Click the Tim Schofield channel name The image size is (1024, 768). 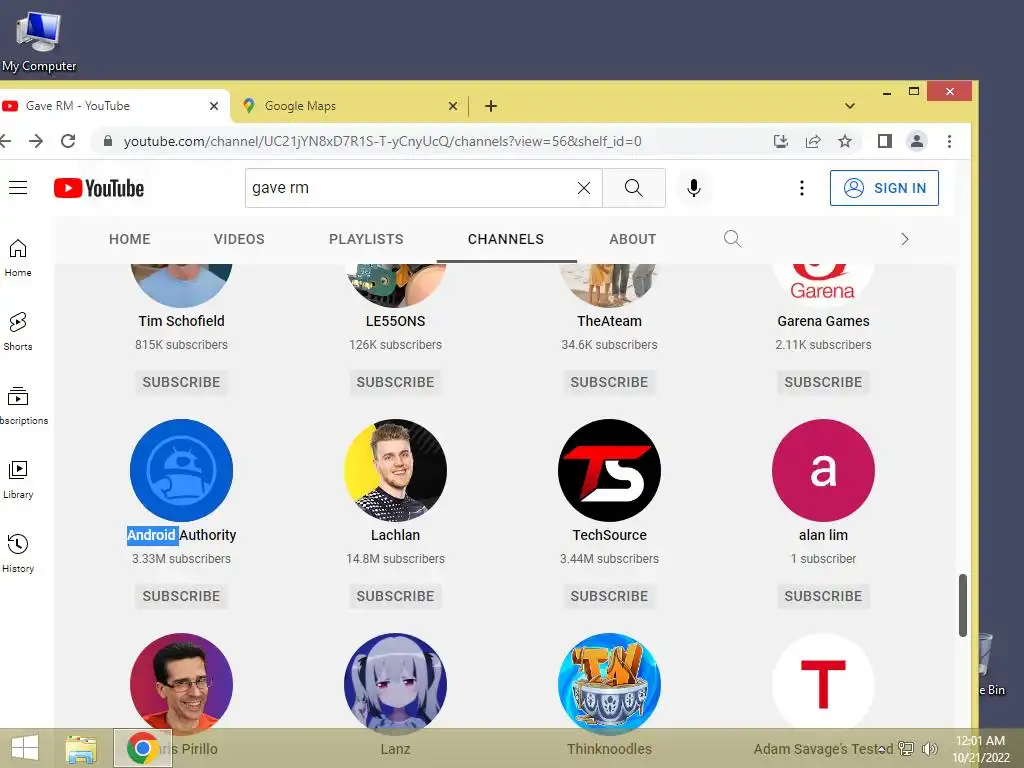coord(181,321)
